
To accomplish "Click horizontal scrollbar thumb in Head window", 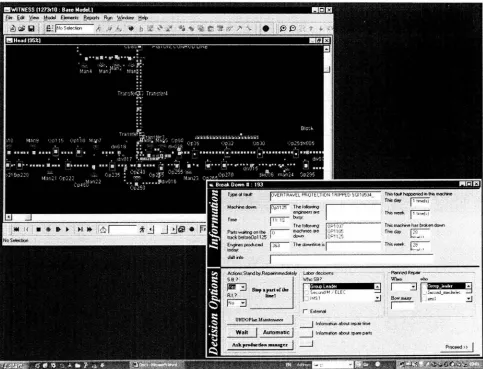I will tap(28, 217).
